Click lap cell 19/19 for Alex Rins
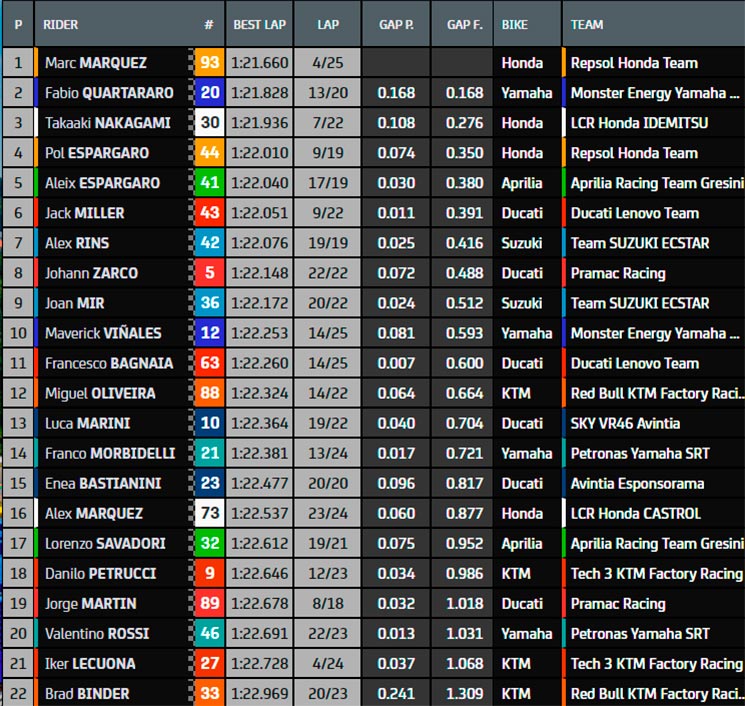Screen dimensions: 745x706 click(x=328, y=243)
